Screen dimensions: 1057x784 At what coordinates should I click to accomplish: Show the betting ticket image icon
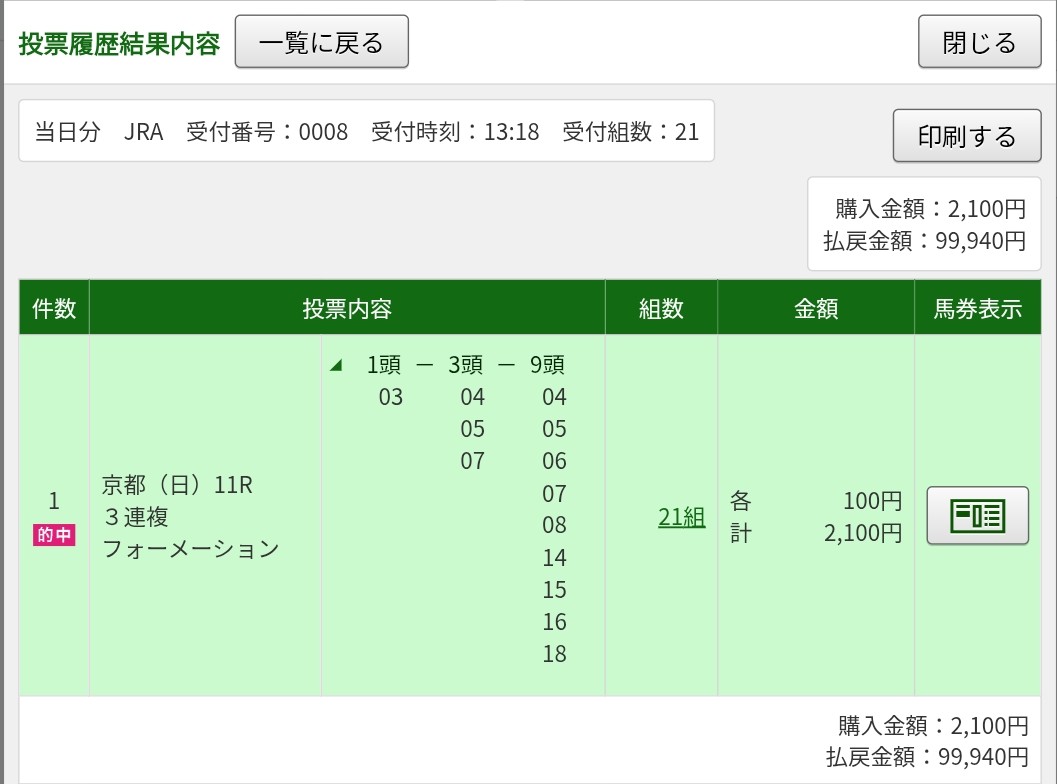977,516
